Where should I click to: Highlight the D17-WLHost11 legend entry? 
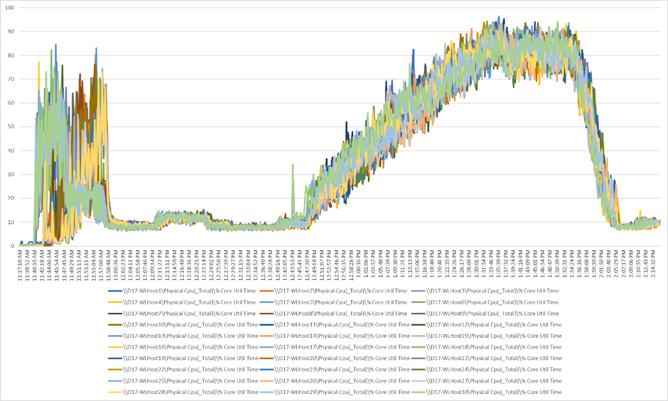[x=334, y=325]
